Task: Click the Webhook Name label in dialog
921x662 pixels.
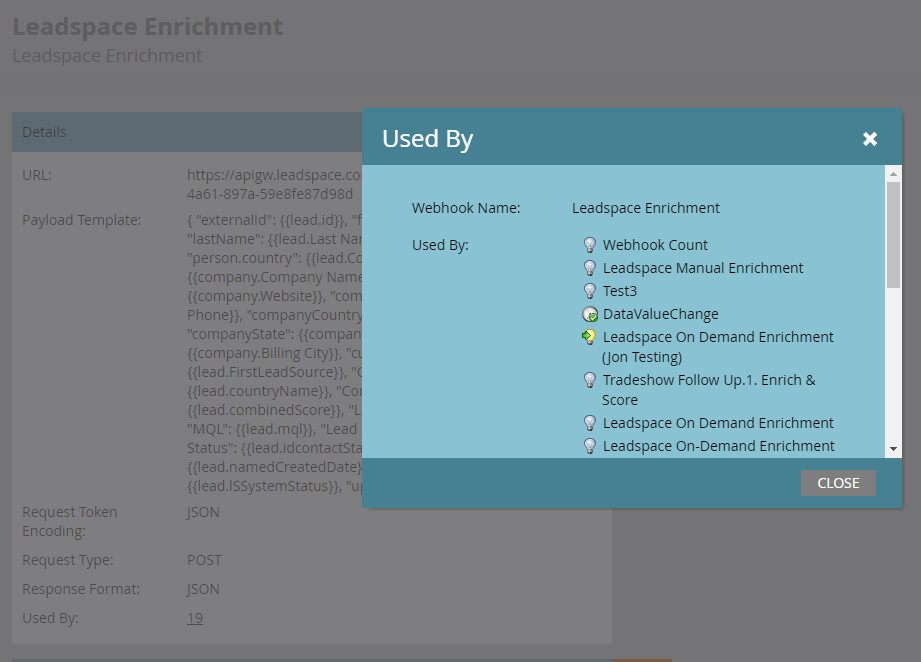Action: coord(466,208)
